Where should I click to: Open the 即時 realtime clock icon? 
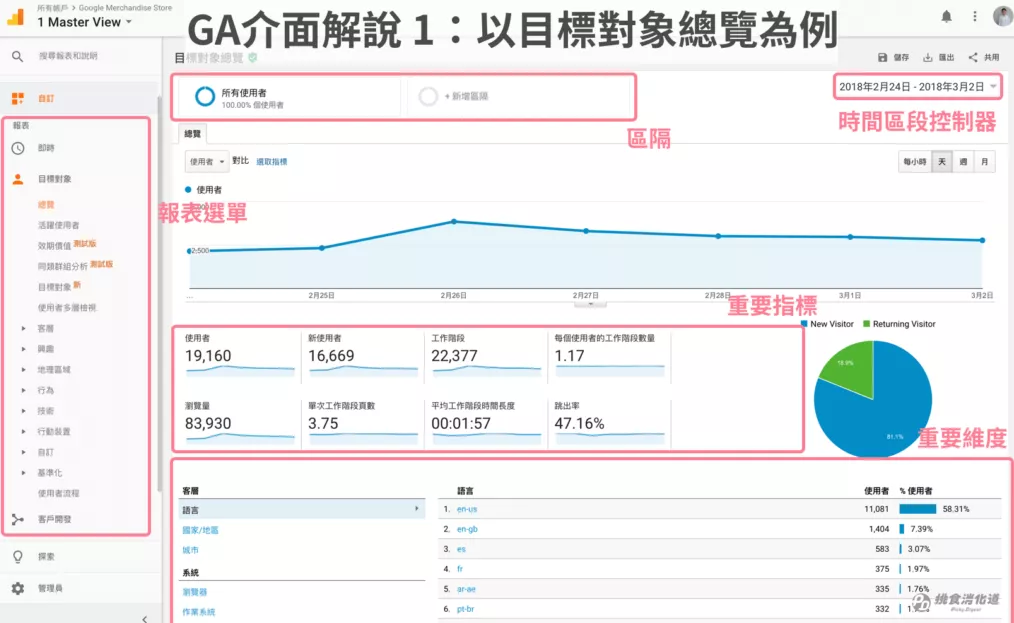pos(17,148)
